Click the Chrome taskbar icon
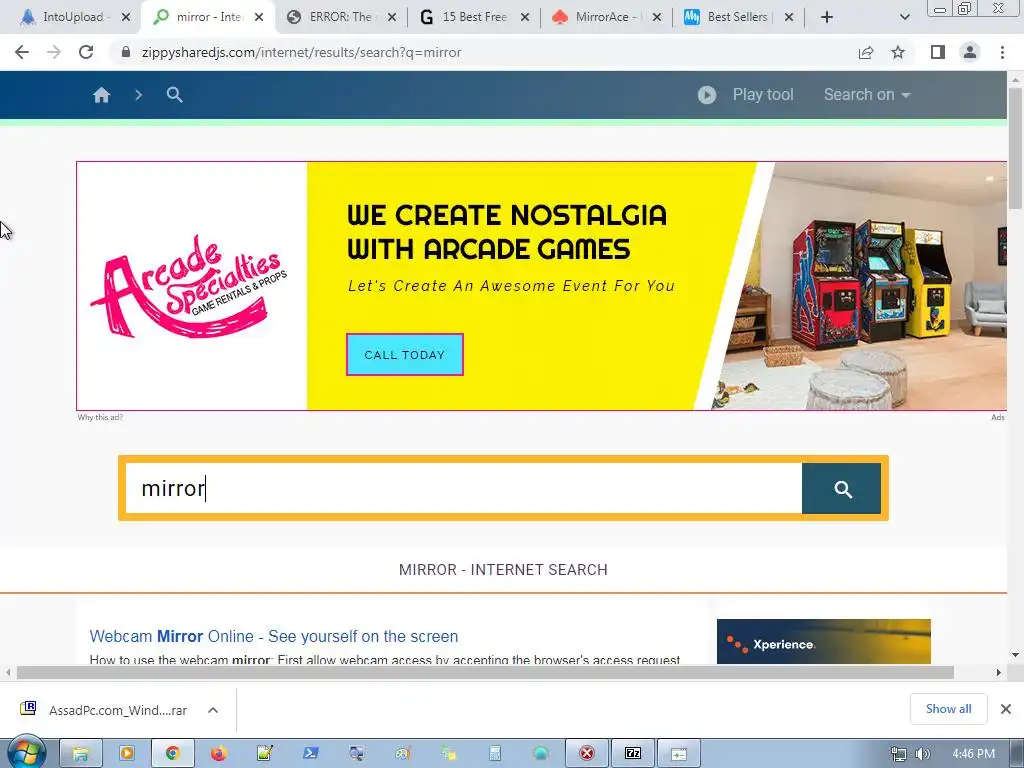Image resolution: width=1024 pixels, height=768 pixels. tap(172, 754)
